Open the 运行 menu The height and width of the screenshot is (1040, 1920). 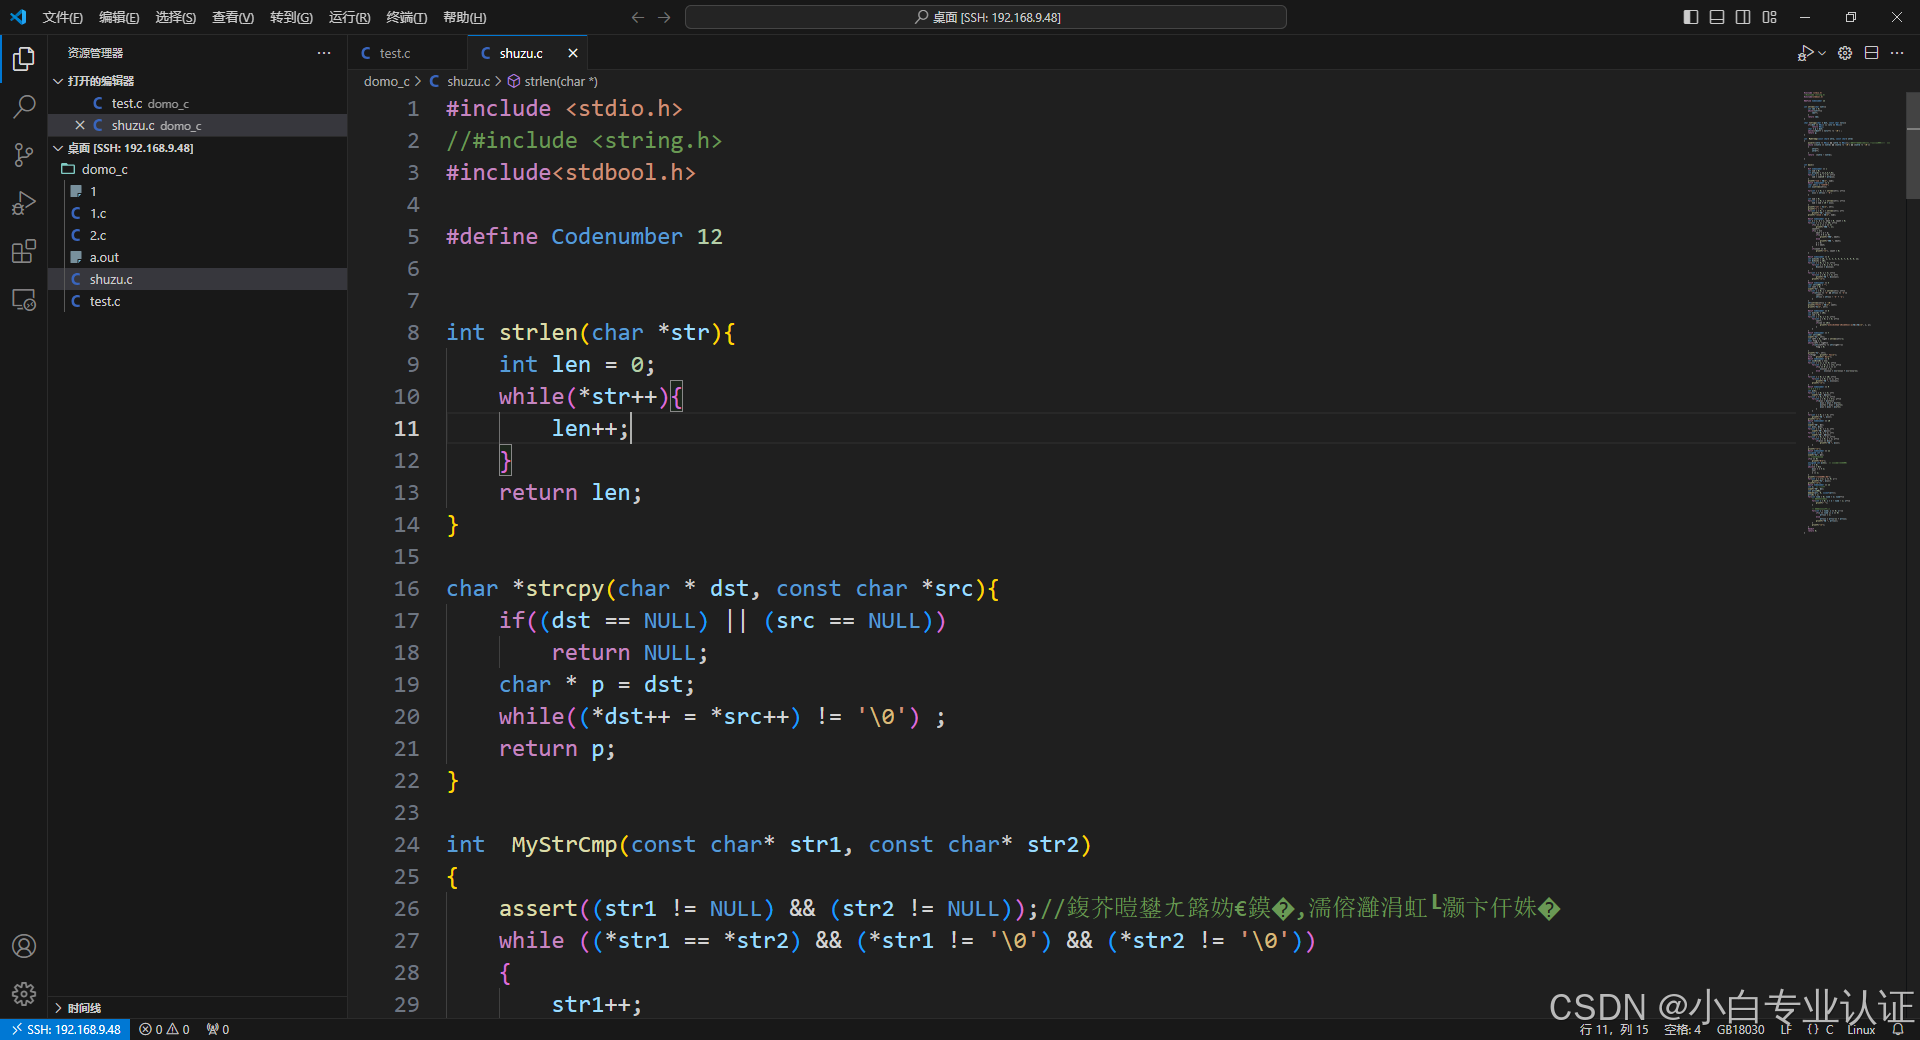[348, 17]
